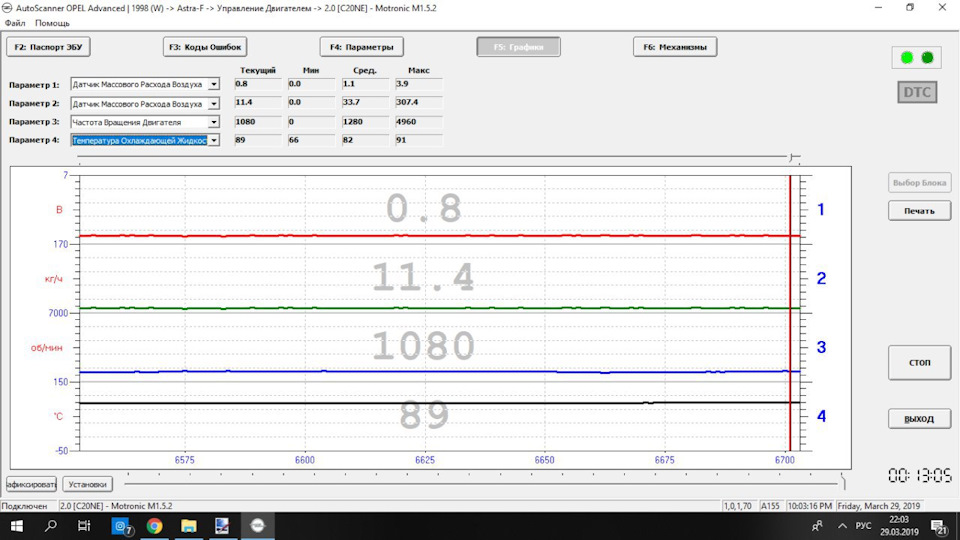
Task: Move the top graph range slider handle
Action: click(x=793, y=158)
